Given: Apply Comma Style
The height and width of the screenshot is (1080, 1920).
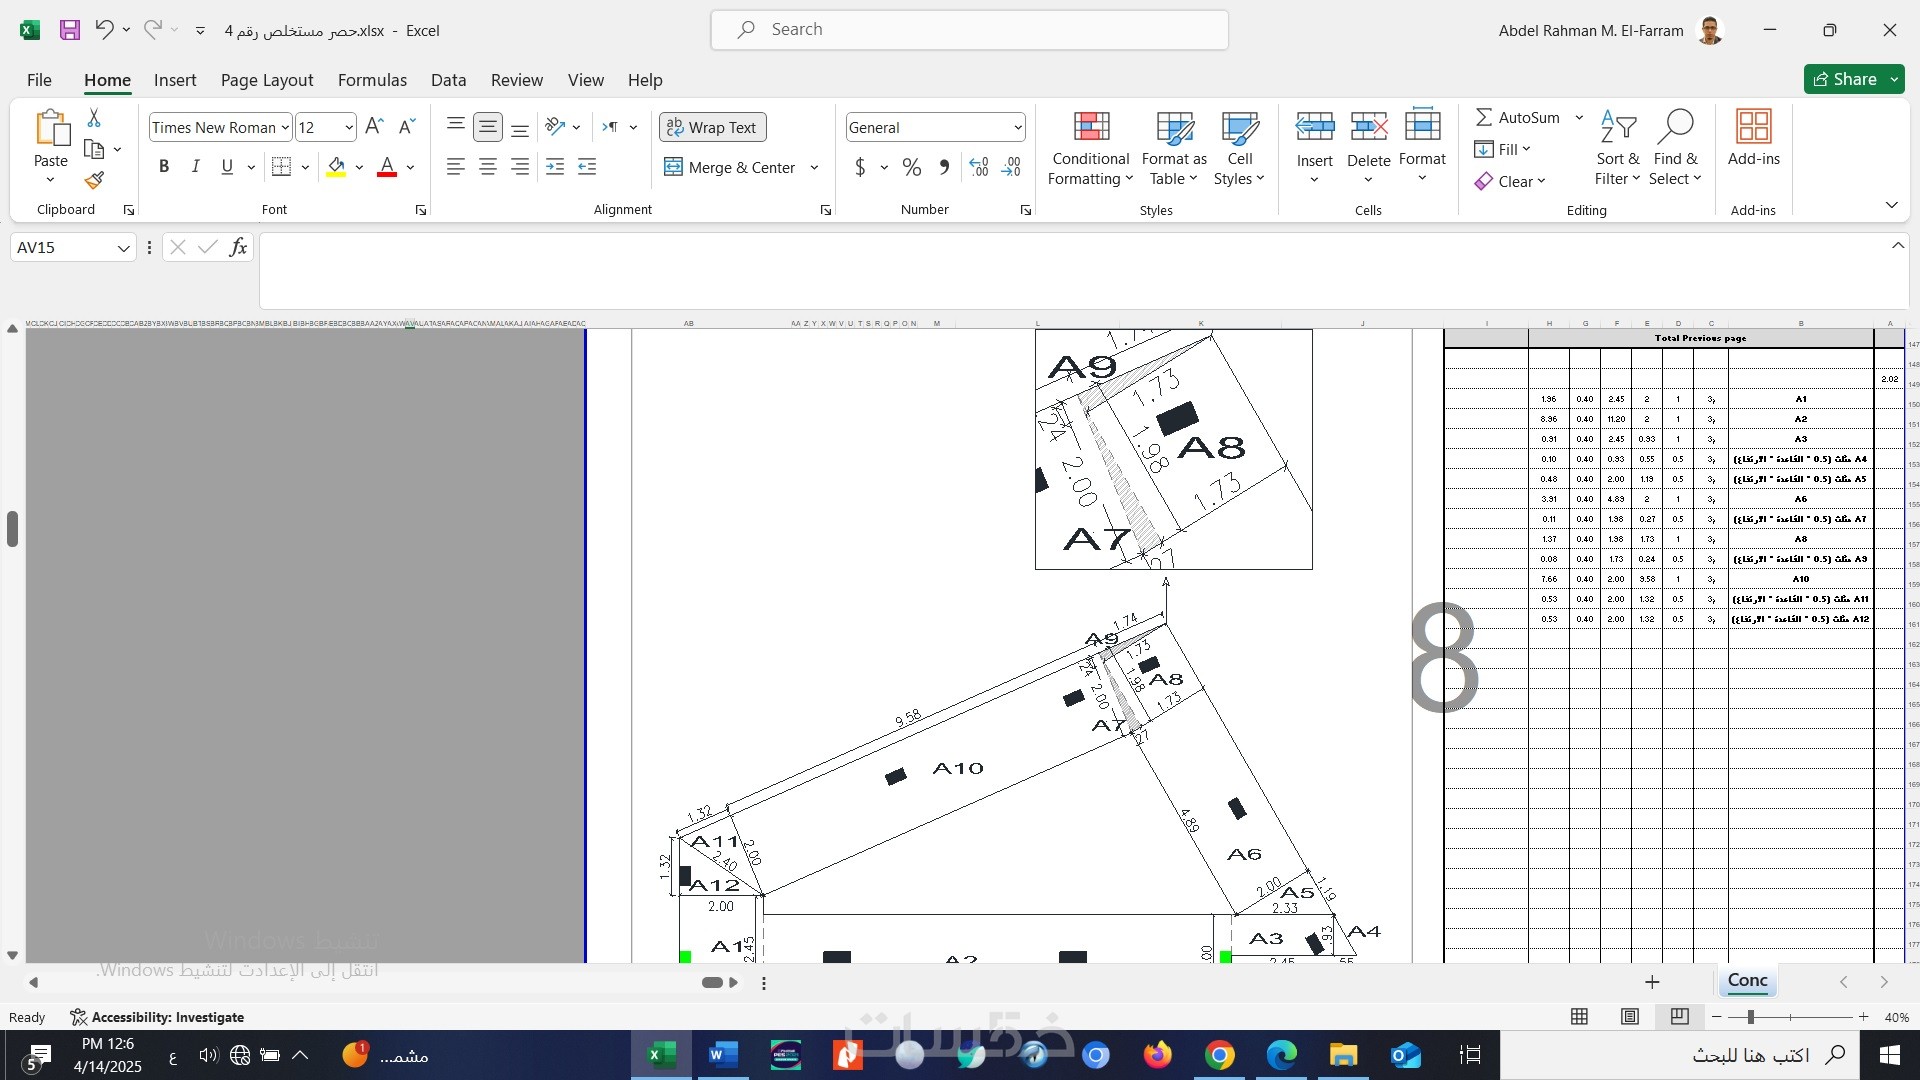Looking at the screenshot, I should tap(944, 167).
